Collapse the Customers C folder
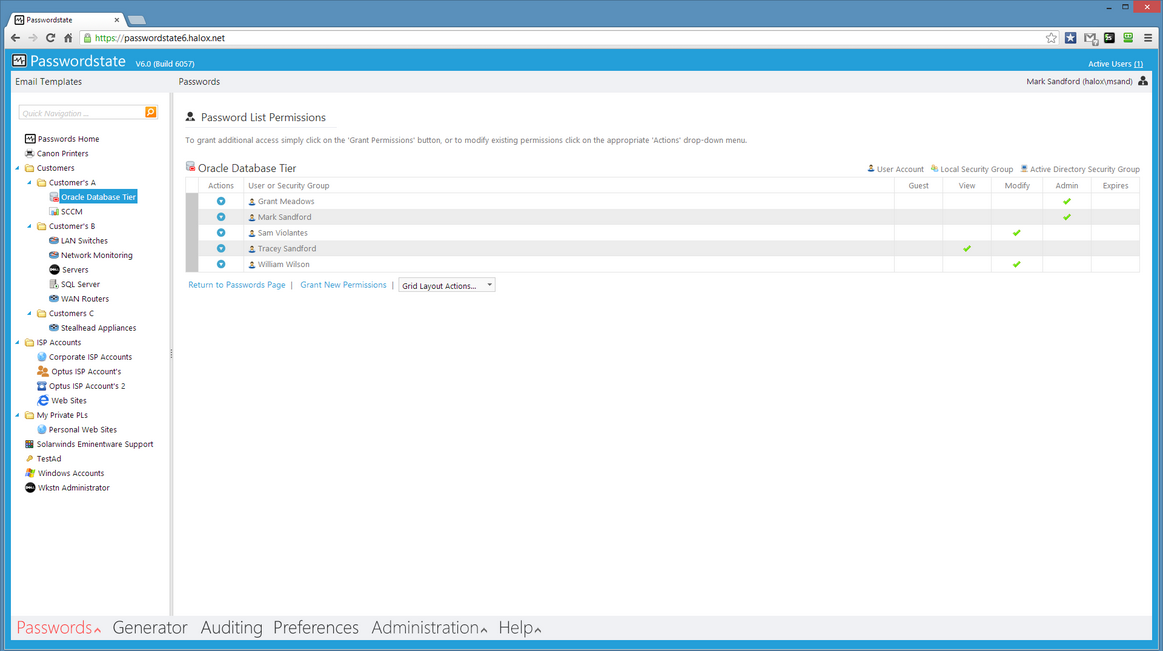The width and height of the screenshot is (1163, 651). pyautogui.click(x=30, y=314)
